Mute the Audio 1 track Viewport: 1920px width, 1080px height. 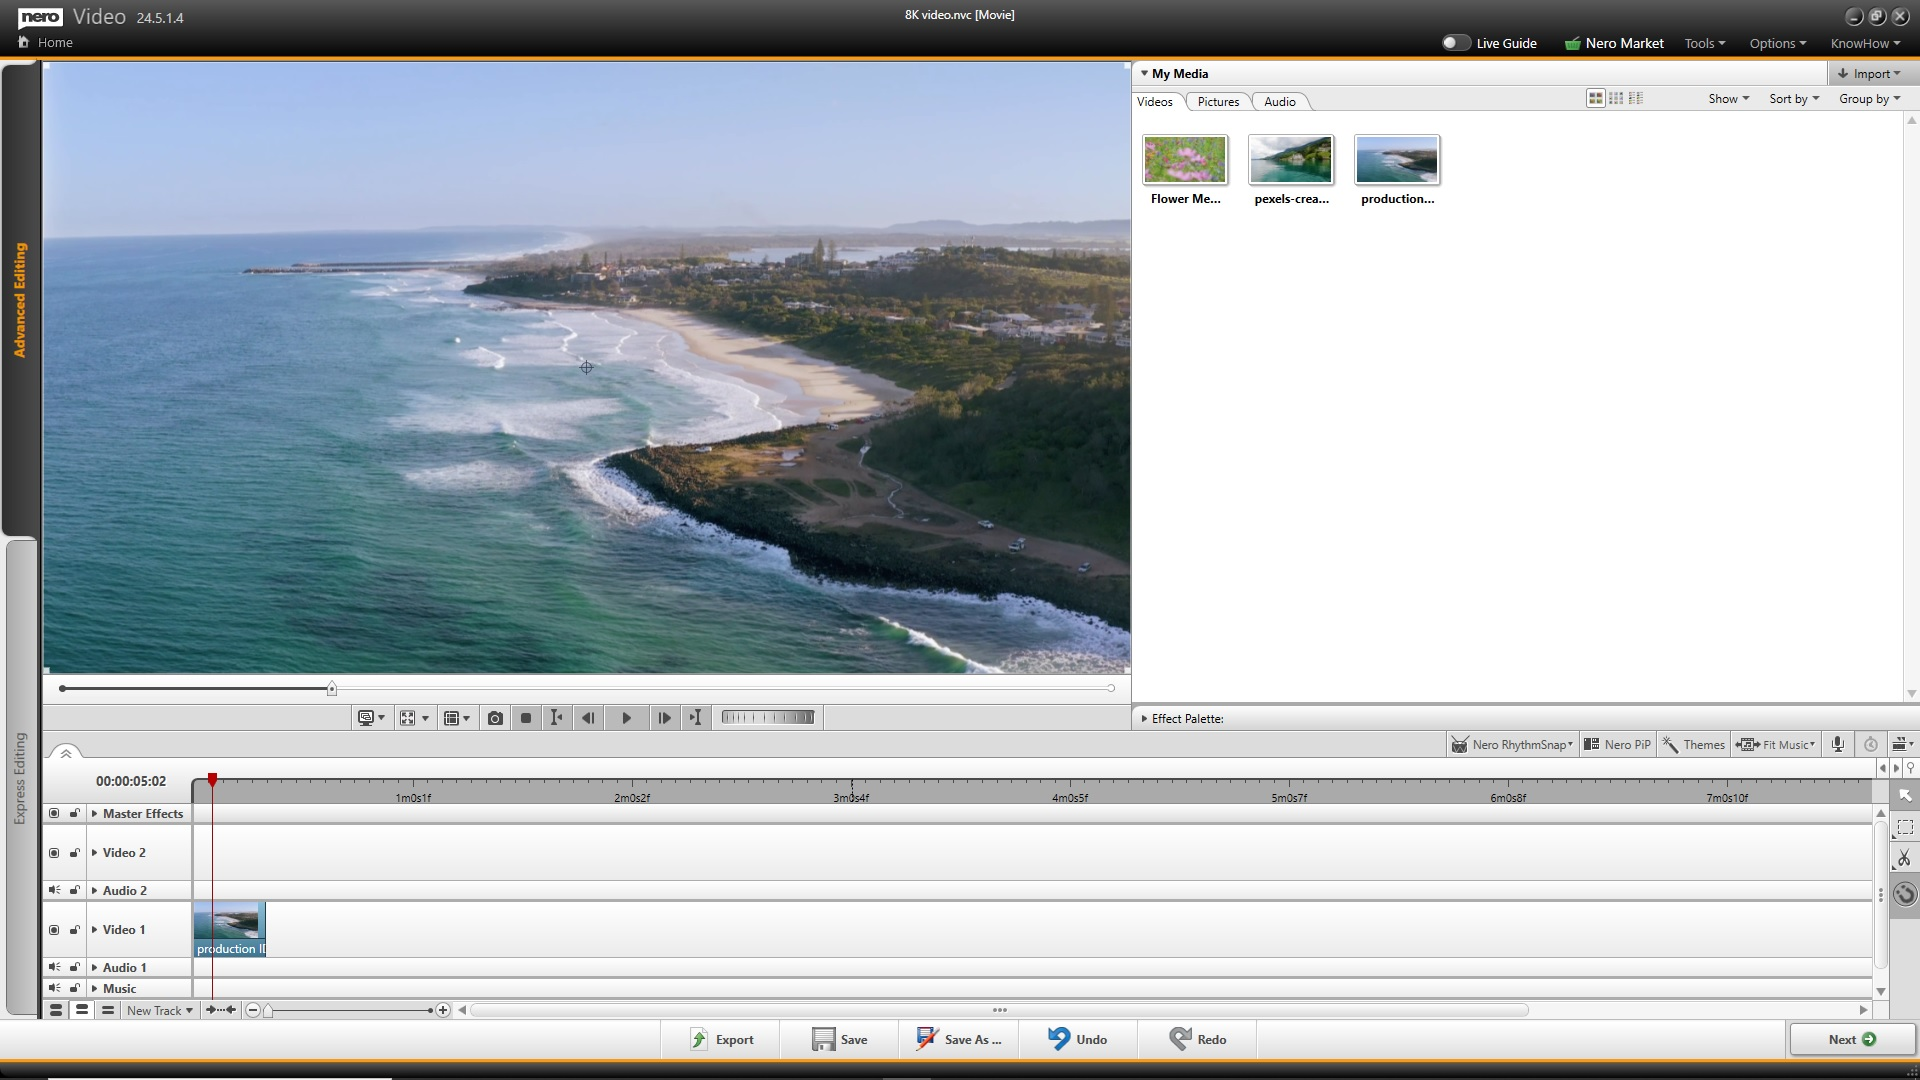tap(54, 967)
